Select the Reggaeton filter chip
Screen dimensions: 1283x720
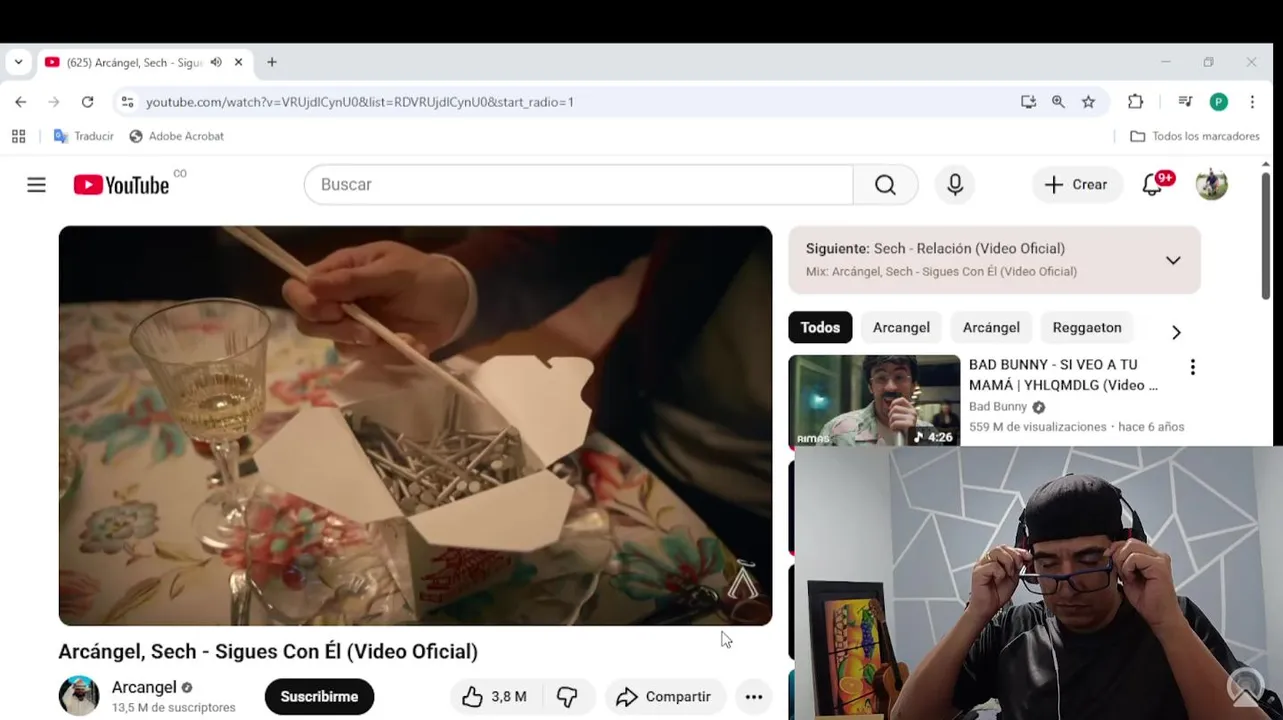(1087, 328)
